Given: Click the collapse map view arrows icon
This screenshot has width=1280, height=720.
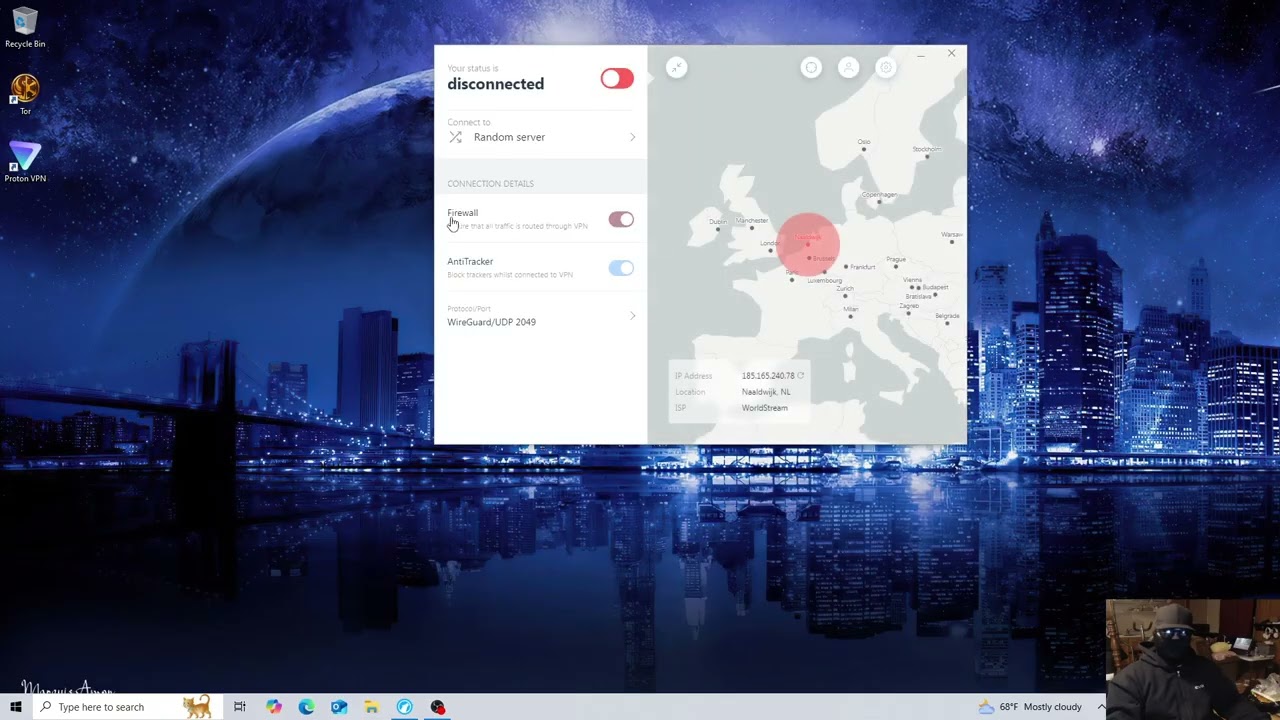Looking at the screenshot, I should point(677,67).
